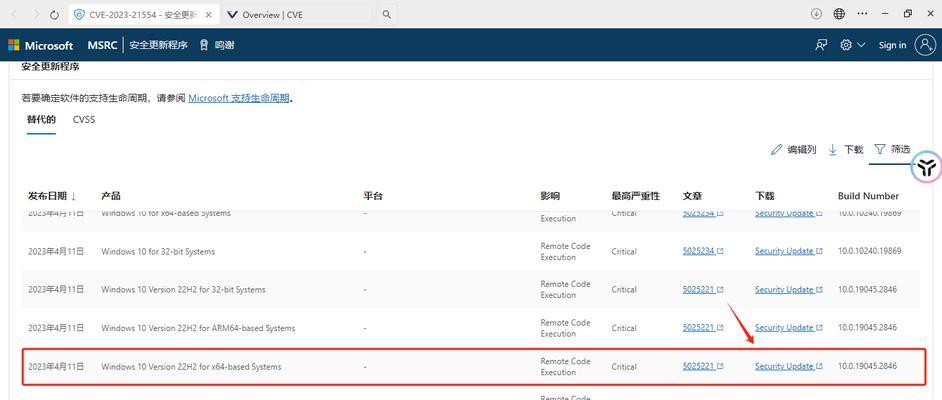Expand the settings dropdown chevron
The image size is (942, 400).
(x=861, y=45)
